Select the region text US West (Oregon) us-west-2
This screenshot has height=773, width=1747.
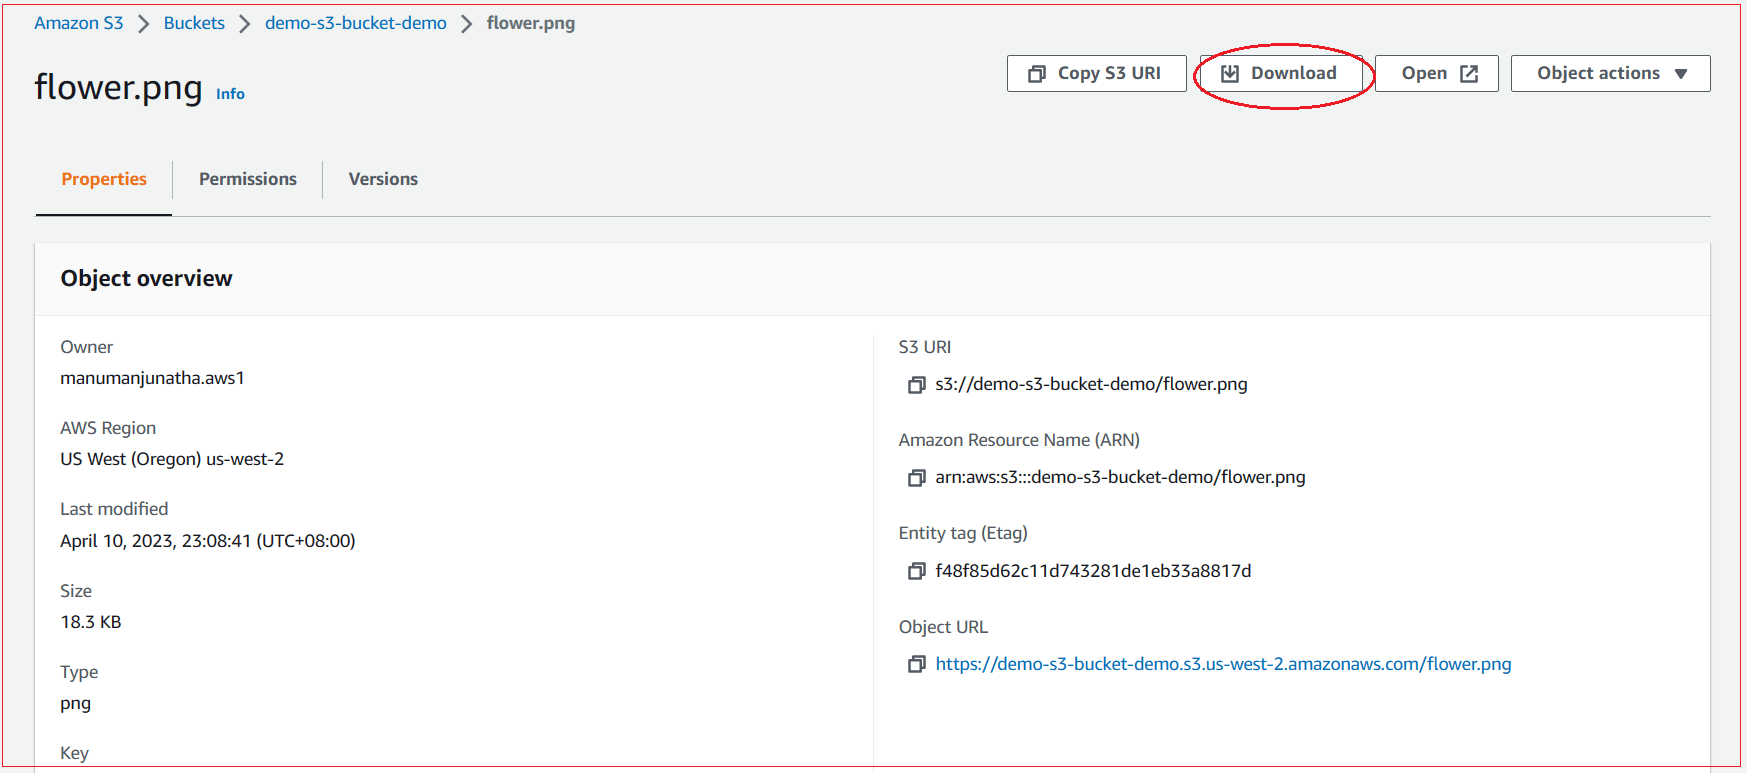pos(172,459)
